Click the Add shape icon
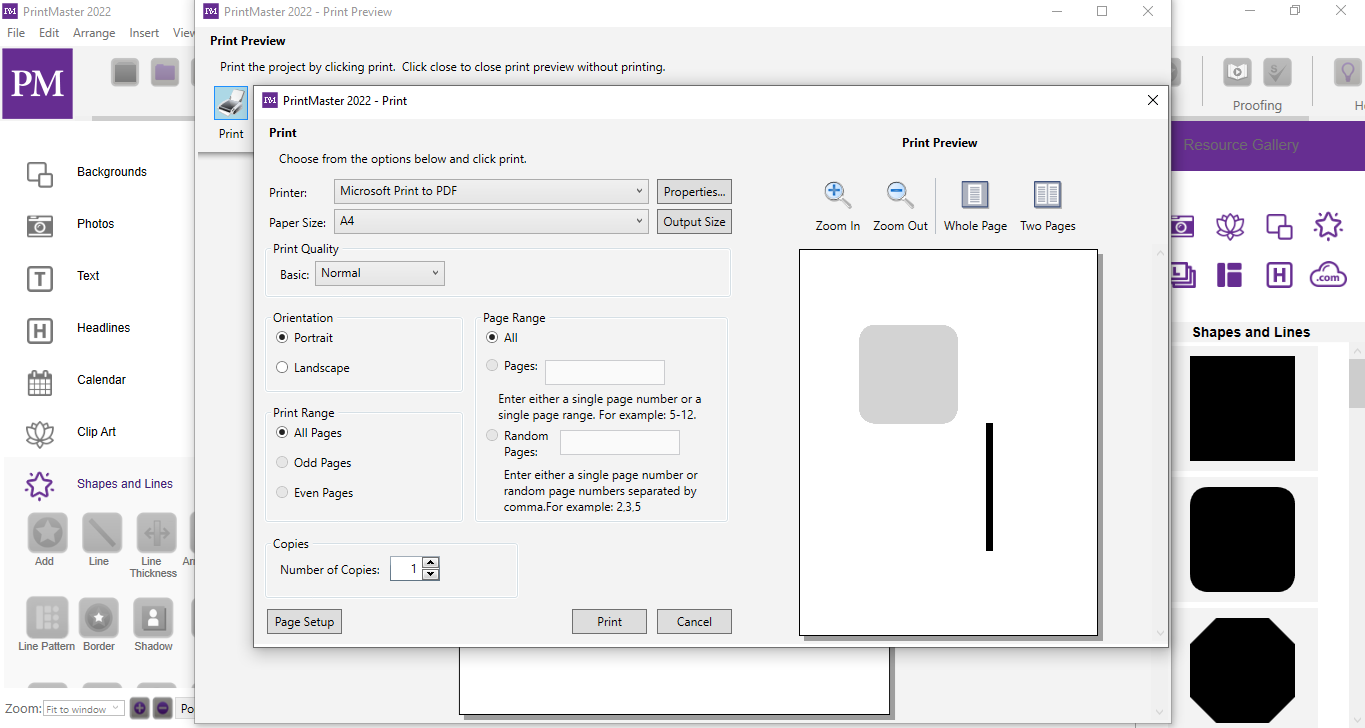The height and width of the screenshot is (728, 1365). click(x=47, y=533)
